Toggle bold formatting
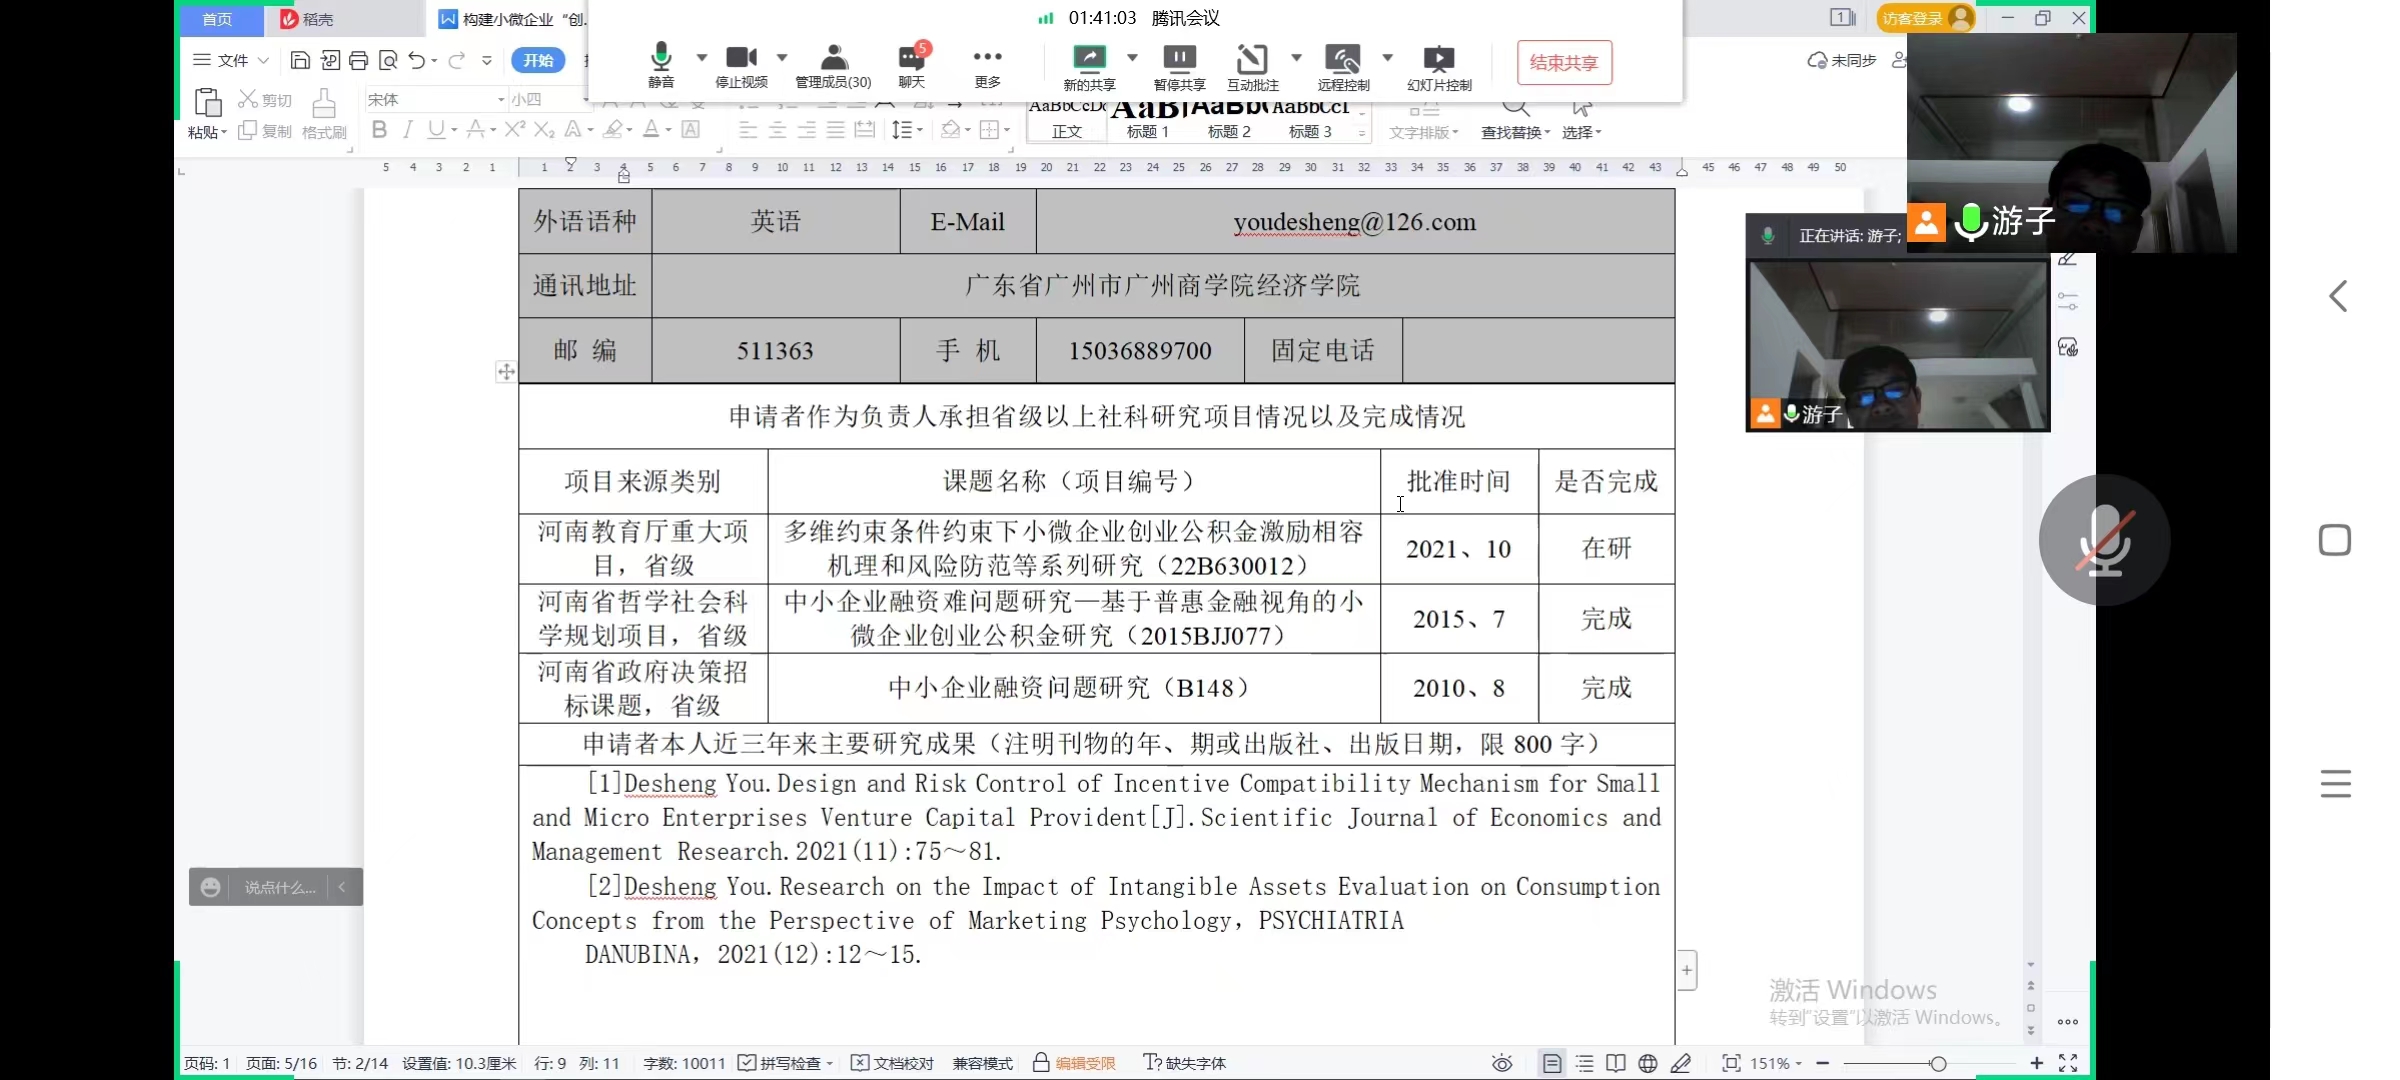 [x=379, y=129]
